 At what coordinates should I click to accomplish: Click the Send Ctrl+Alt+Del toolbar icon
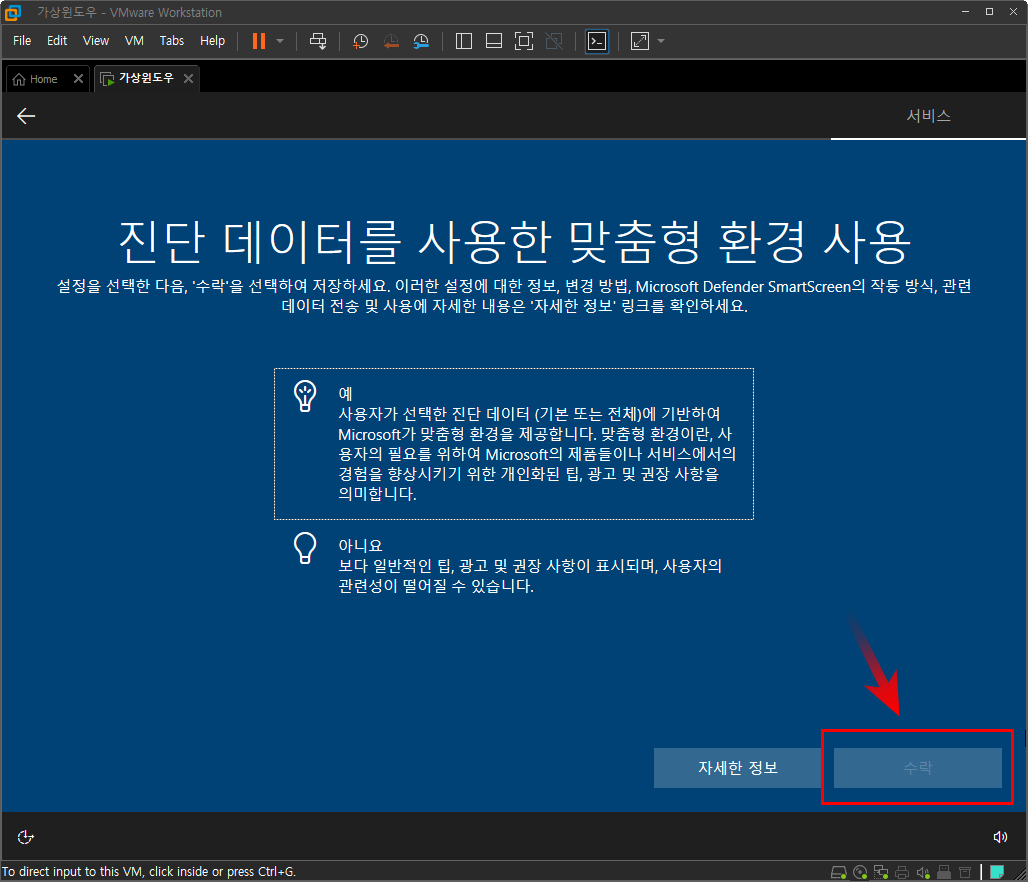point(318,41)
